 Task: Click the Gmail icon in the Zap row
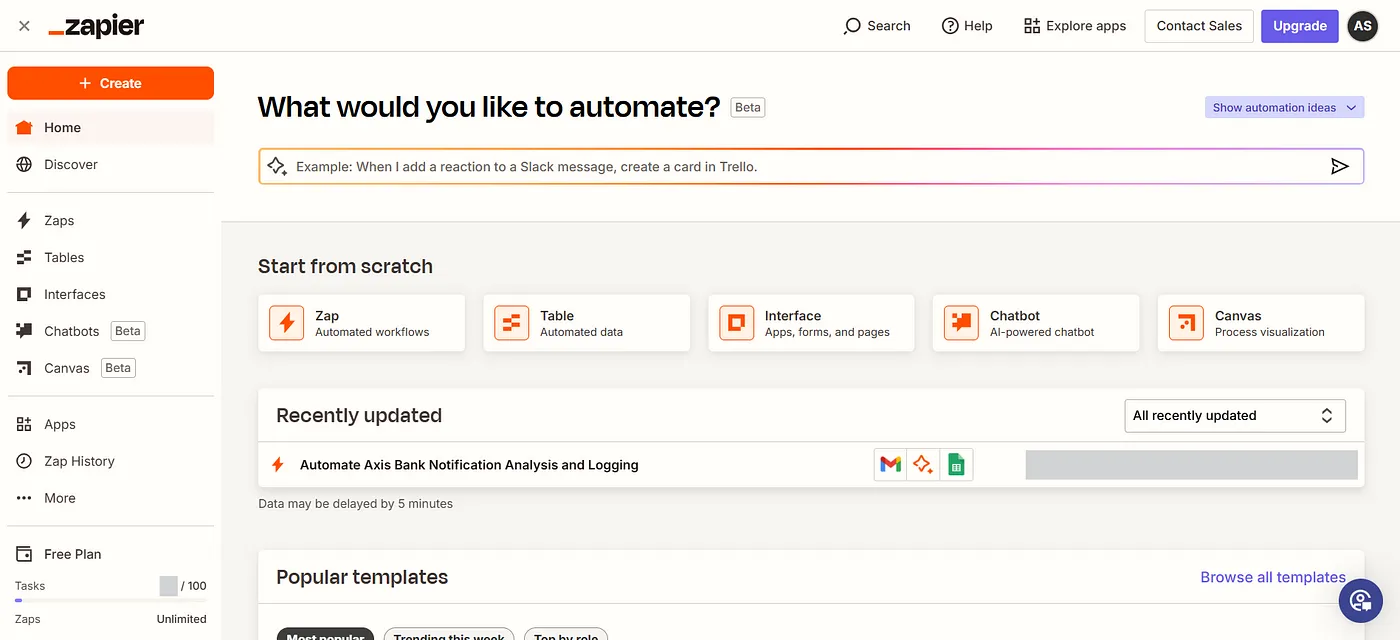click(890, 465)
